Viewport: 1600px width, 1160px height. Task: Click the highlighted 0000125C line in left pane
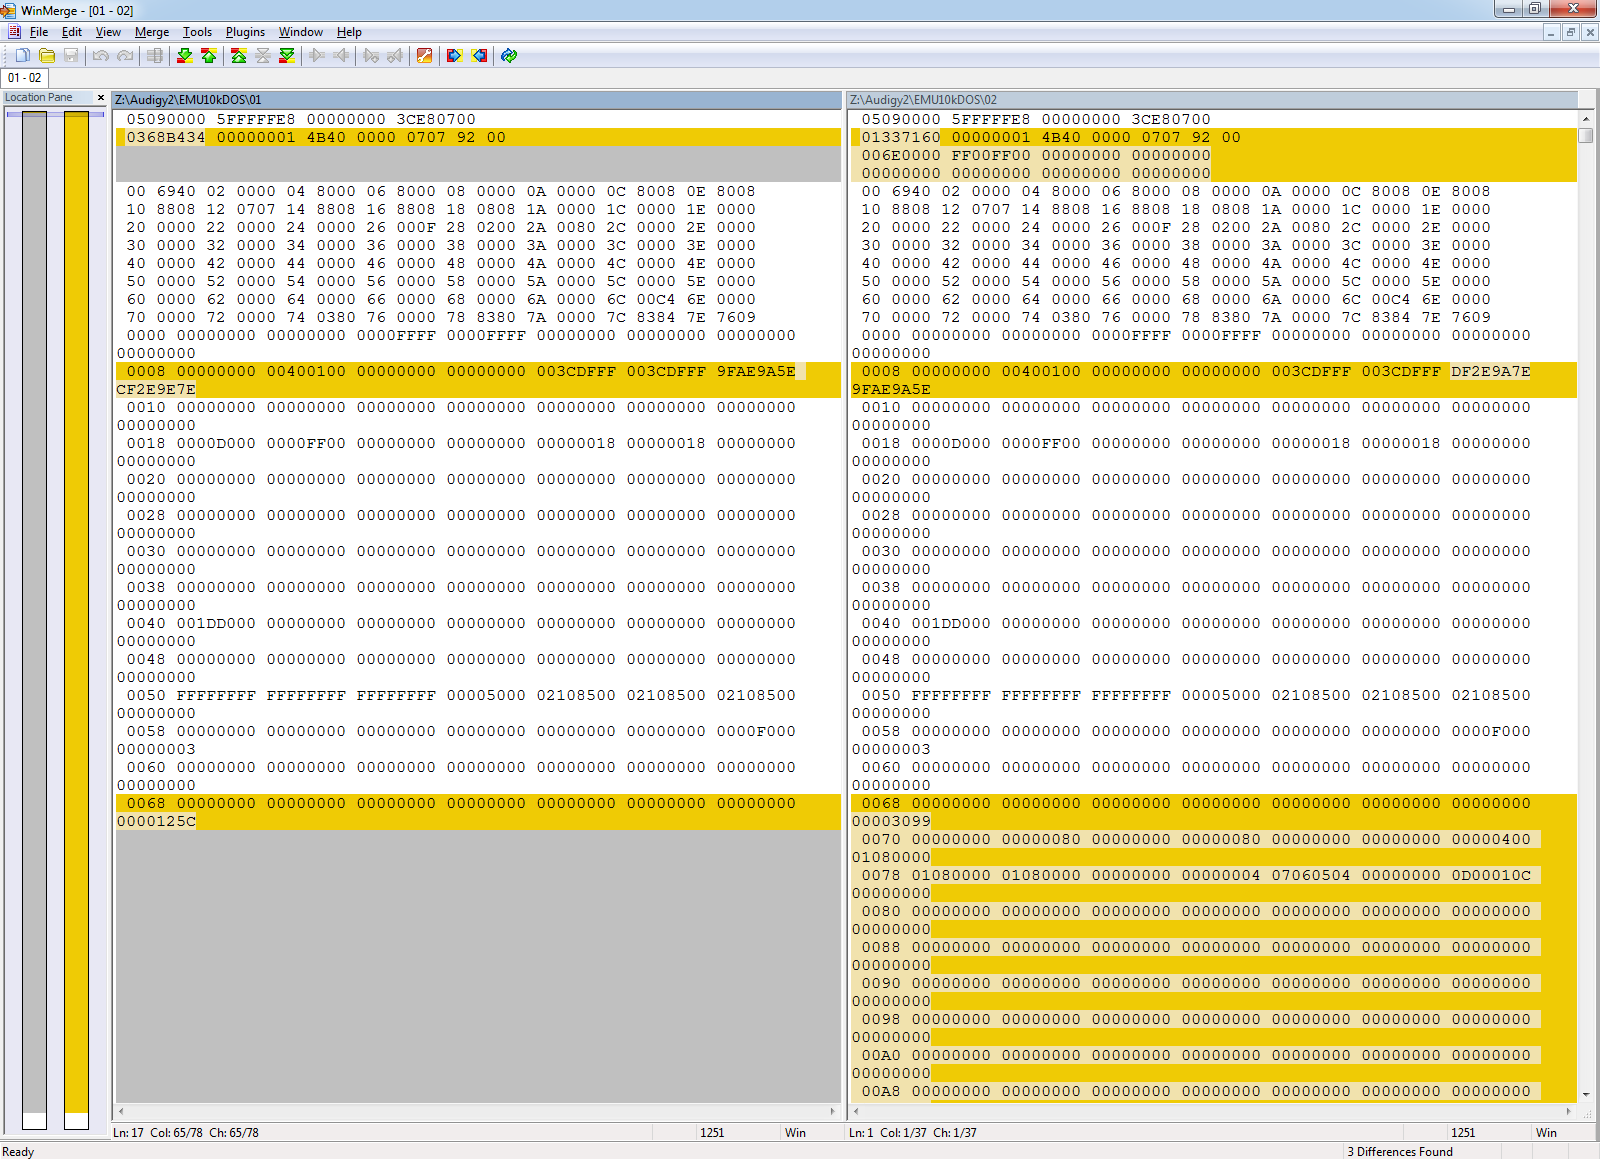click(157, 822)
